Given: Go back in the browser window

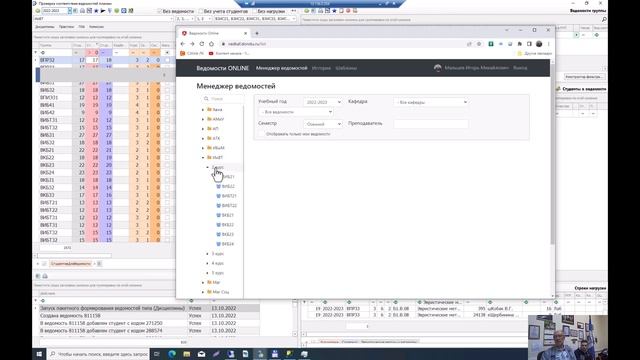Looking at the screenshot, I should point(182,44).
